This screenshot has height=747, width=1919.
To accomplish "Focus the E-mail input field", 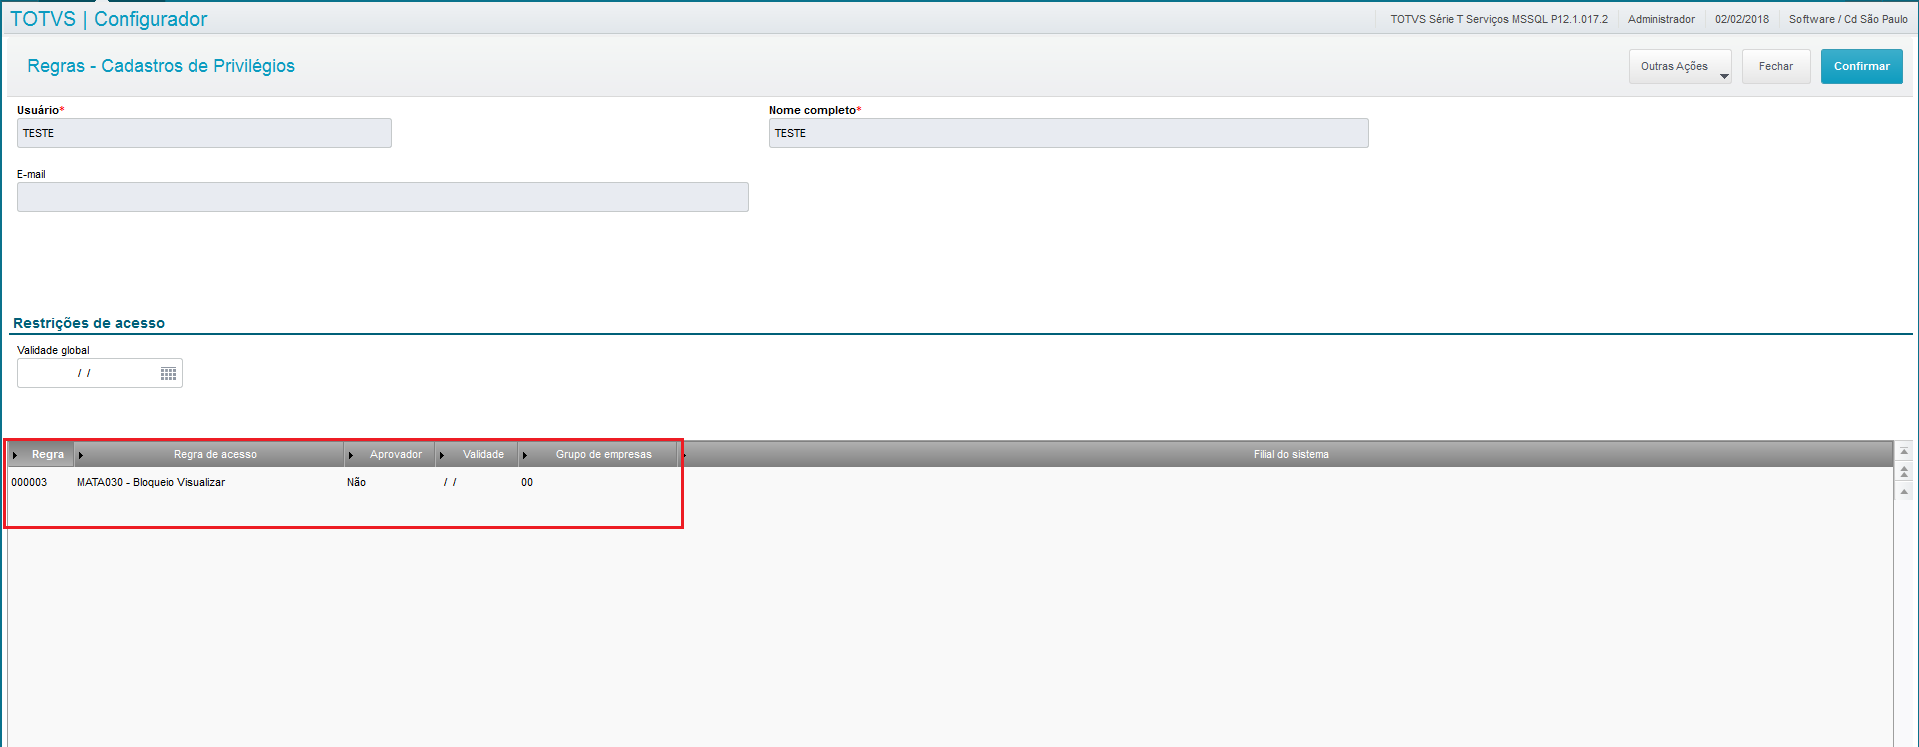I will (382, 197).
